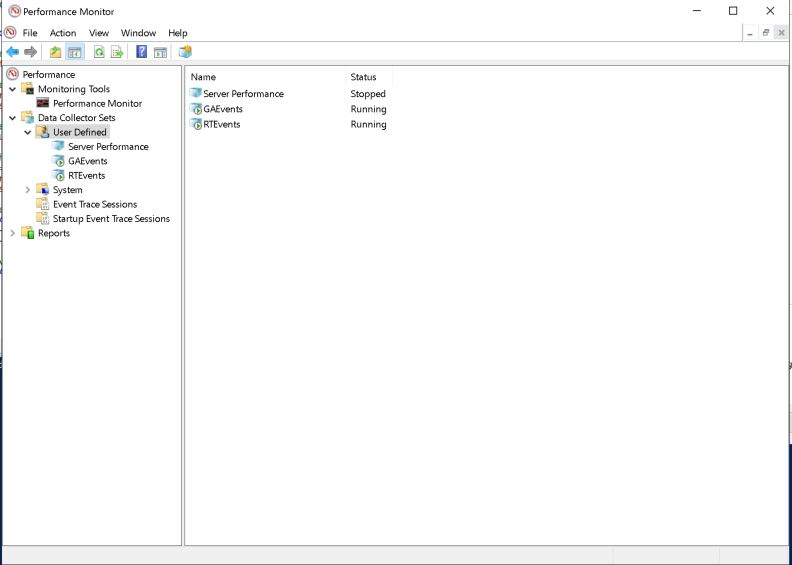792x565 pixels.
Task: Click the Performance root node icon
Action: 13,74
